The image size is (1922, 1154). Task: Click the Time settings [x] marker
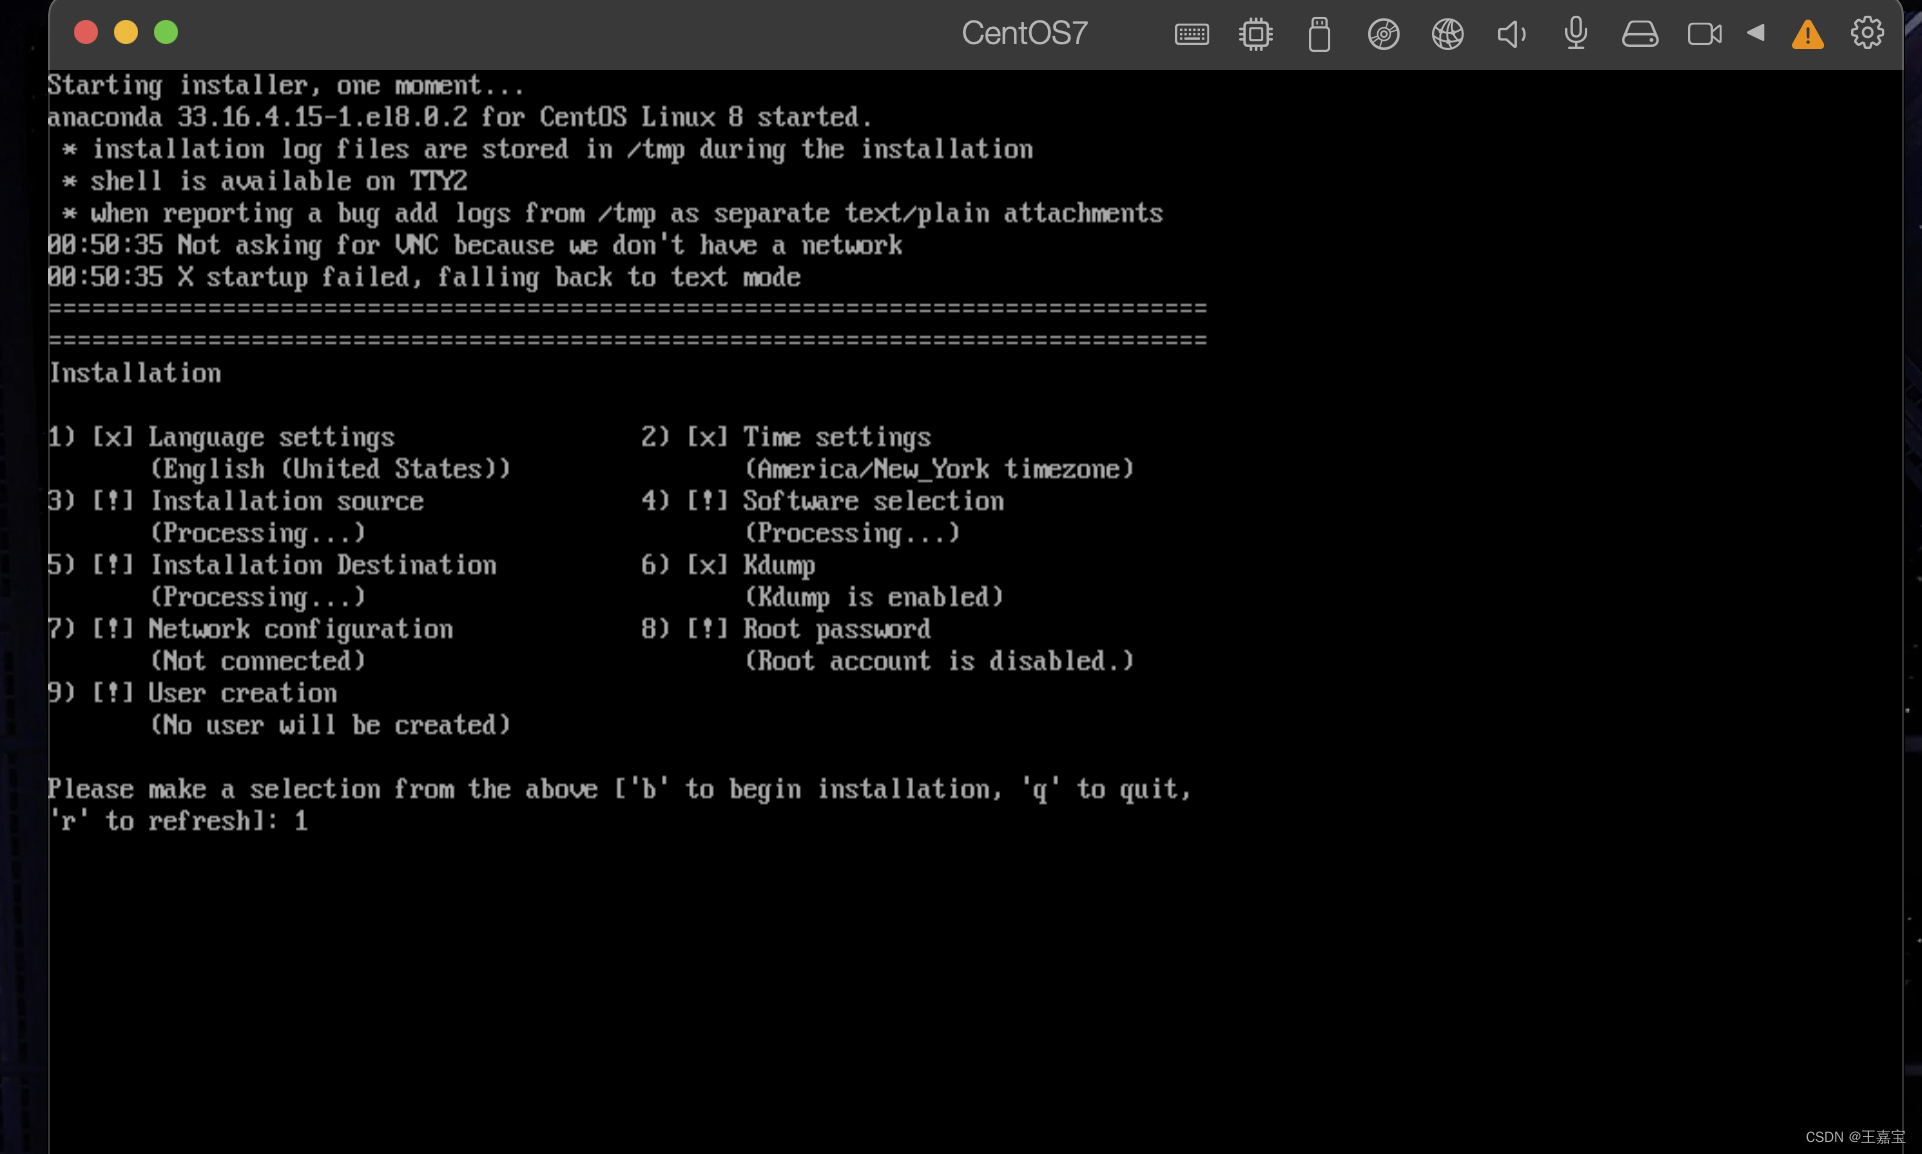click(x=707, y=437)
